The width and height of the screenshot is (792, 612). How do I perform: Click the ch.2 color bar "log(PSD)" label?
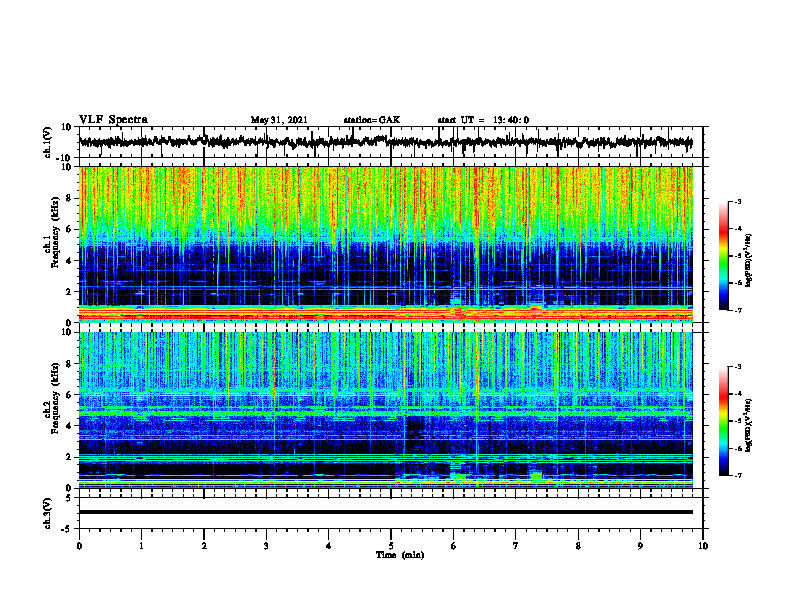748,425
